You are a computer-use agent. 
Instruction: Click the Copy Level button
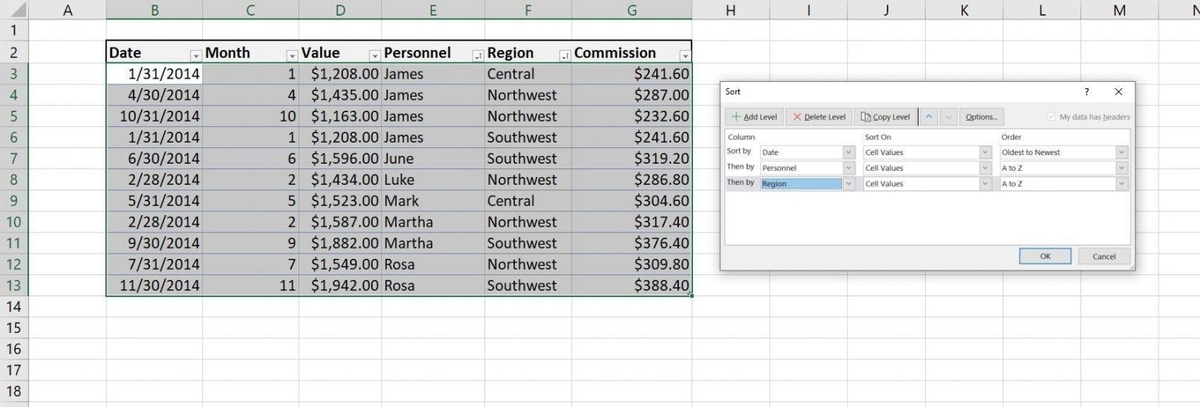pos(885,117)
